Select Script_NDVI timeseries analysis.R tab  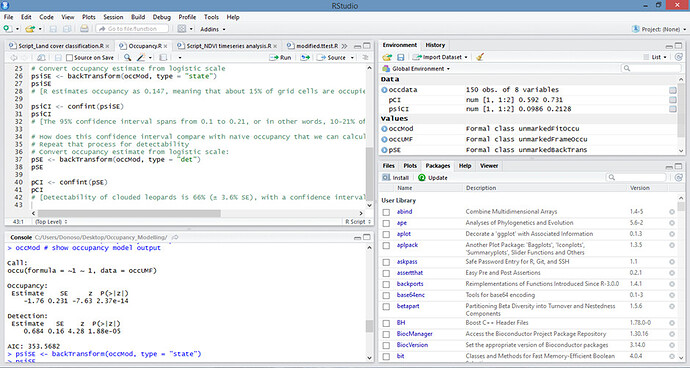[228, 46]
